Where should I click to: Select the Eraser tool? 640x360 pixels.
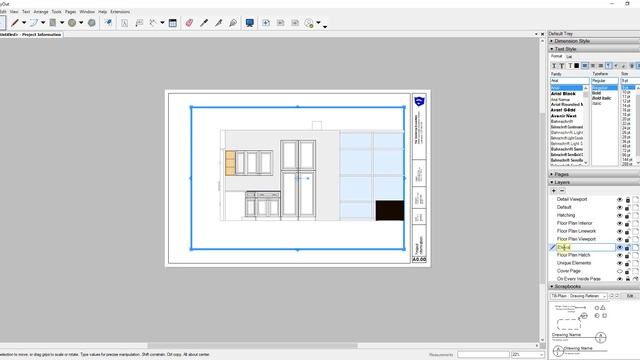tap(189, 23)
